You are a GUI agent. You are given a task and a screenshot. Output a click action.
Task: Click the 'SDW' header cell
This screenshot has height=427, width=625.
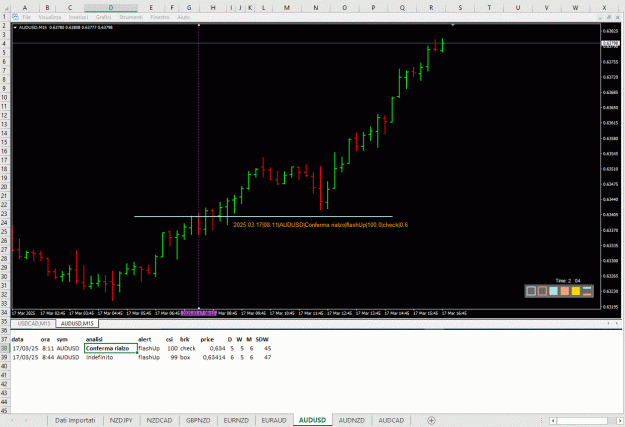click(262, 339)
